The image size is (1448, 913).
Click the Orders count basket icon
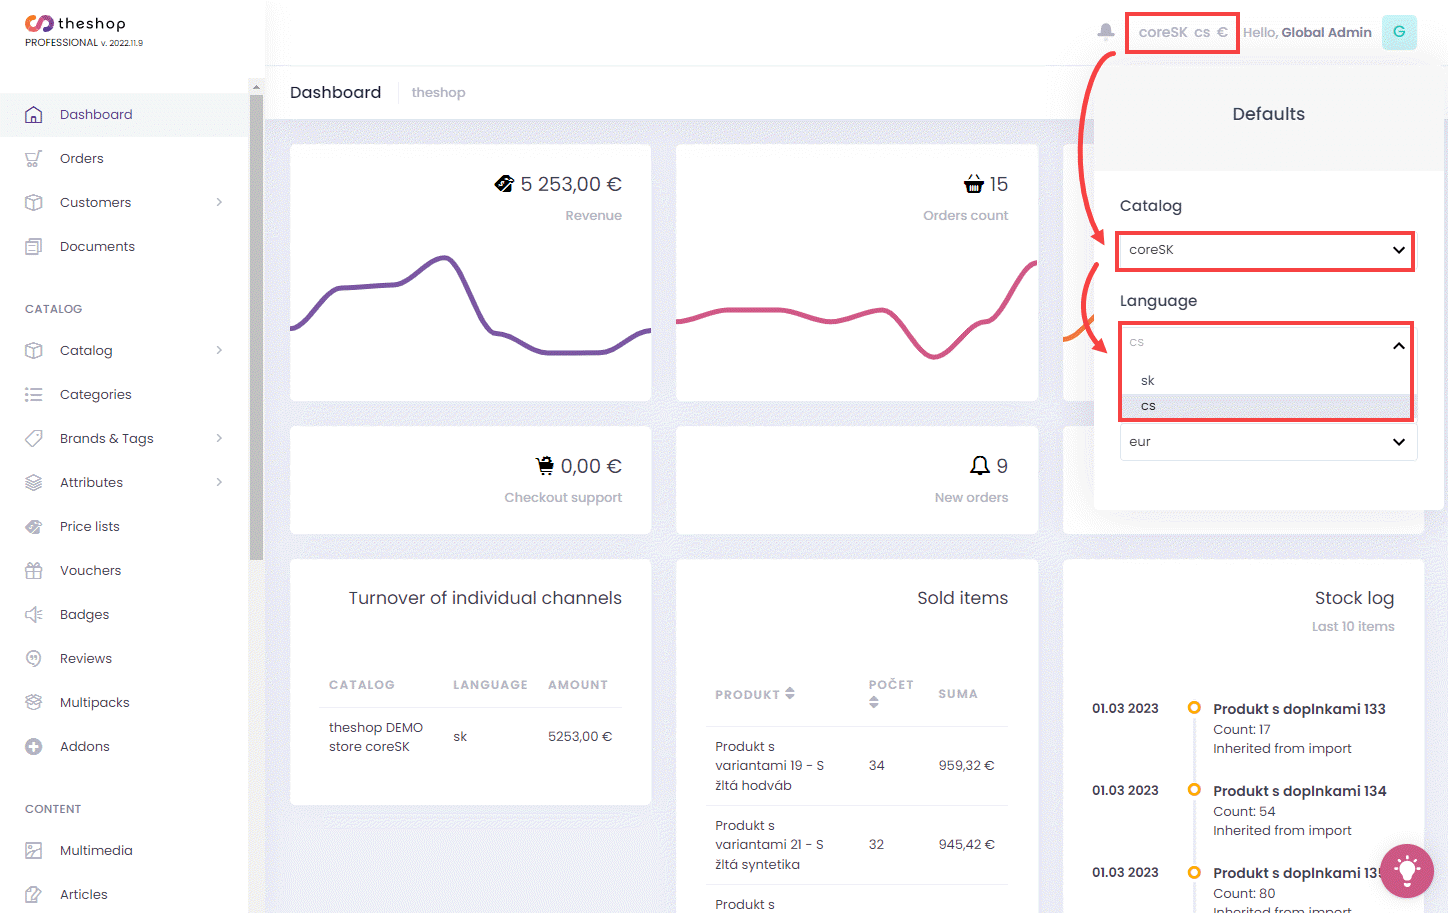(974, 184)
